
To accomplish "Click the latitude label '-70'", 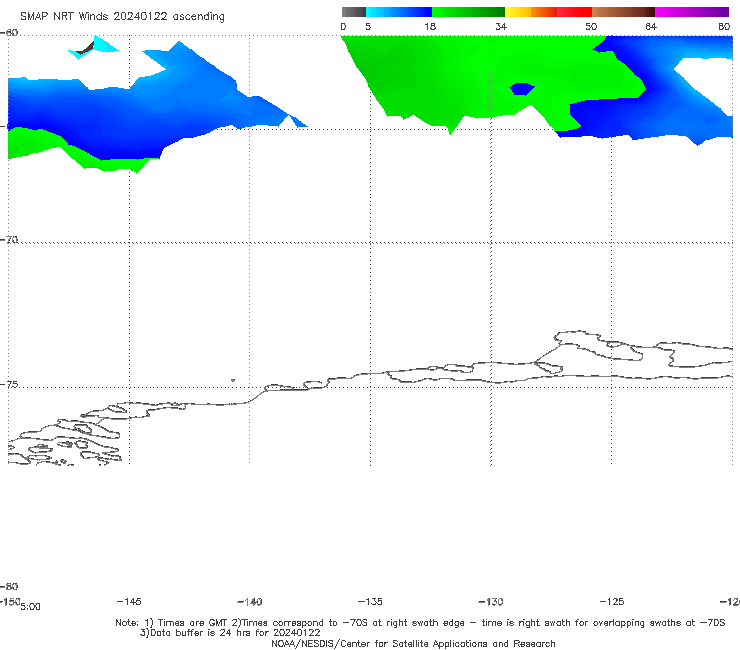I will click(9, 240).
